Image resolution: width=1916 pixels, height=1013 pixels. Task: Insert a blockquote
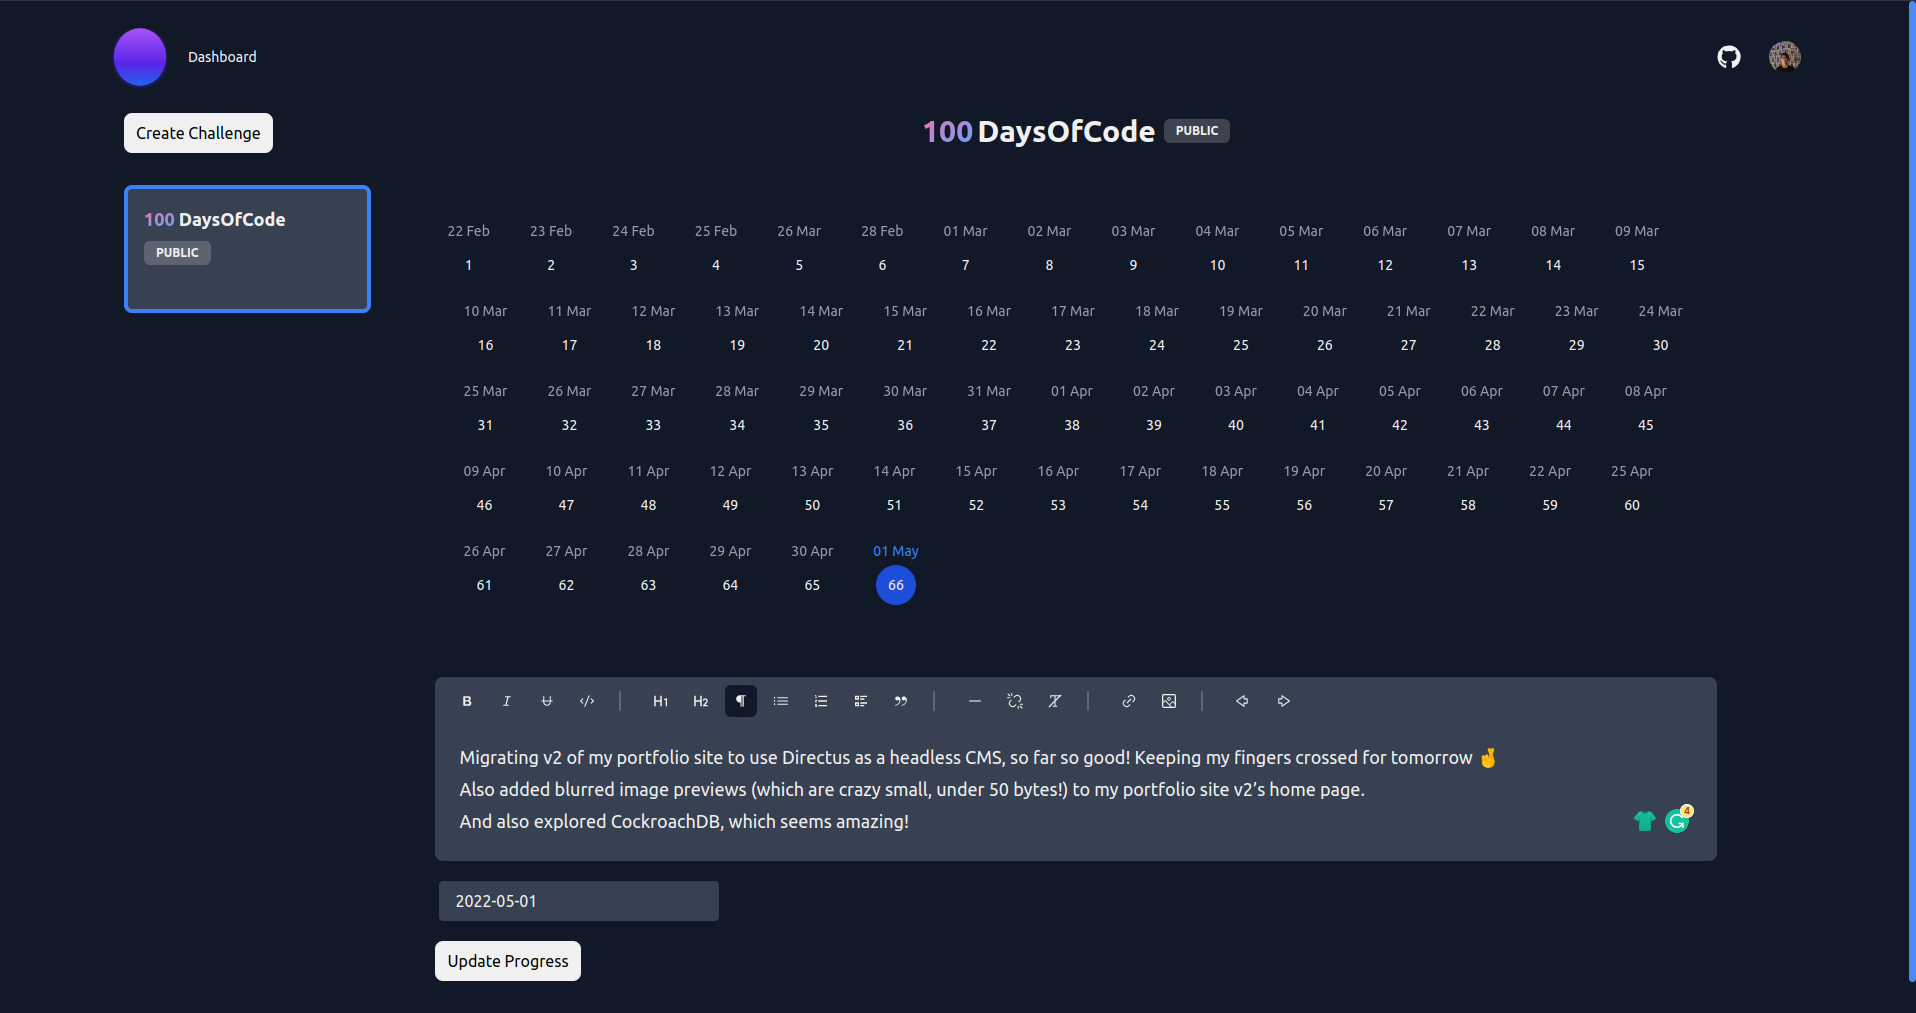click(x=901, y=701)
